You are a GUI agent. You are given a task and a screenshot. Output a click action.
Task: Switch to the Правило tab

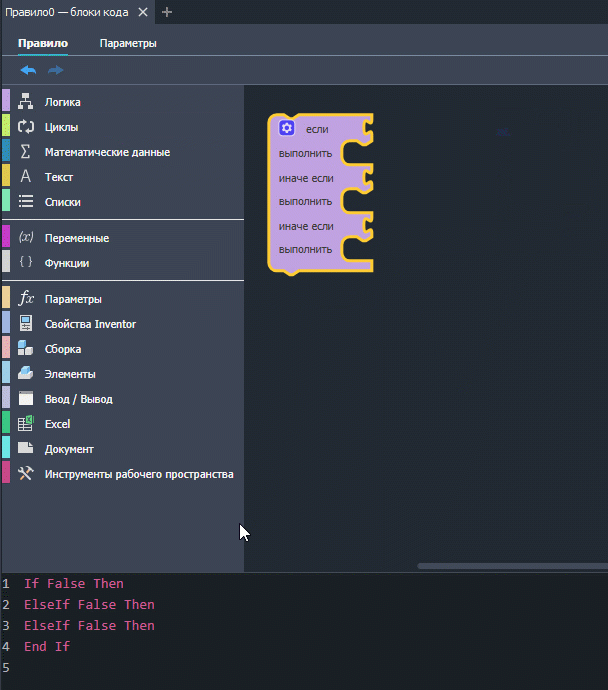(x=43, y=43)
